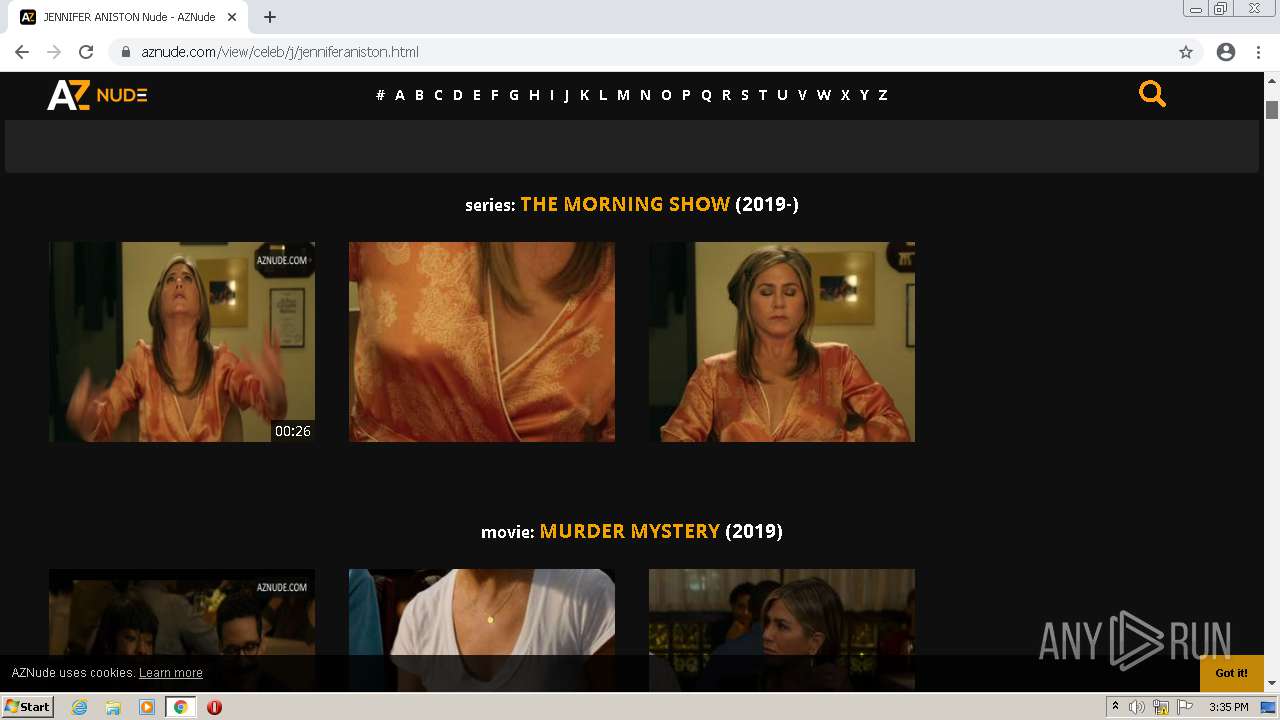Open MURDER MYSTERY movie link
The image size is (1280, 720).
click(629, 531)
